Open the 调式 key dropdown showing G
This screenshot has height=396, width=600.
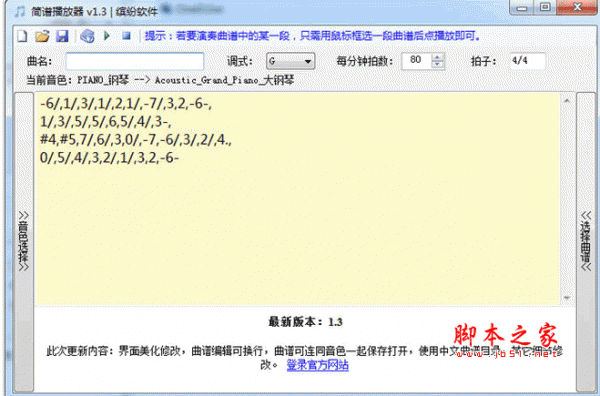(x=290, y=61)
